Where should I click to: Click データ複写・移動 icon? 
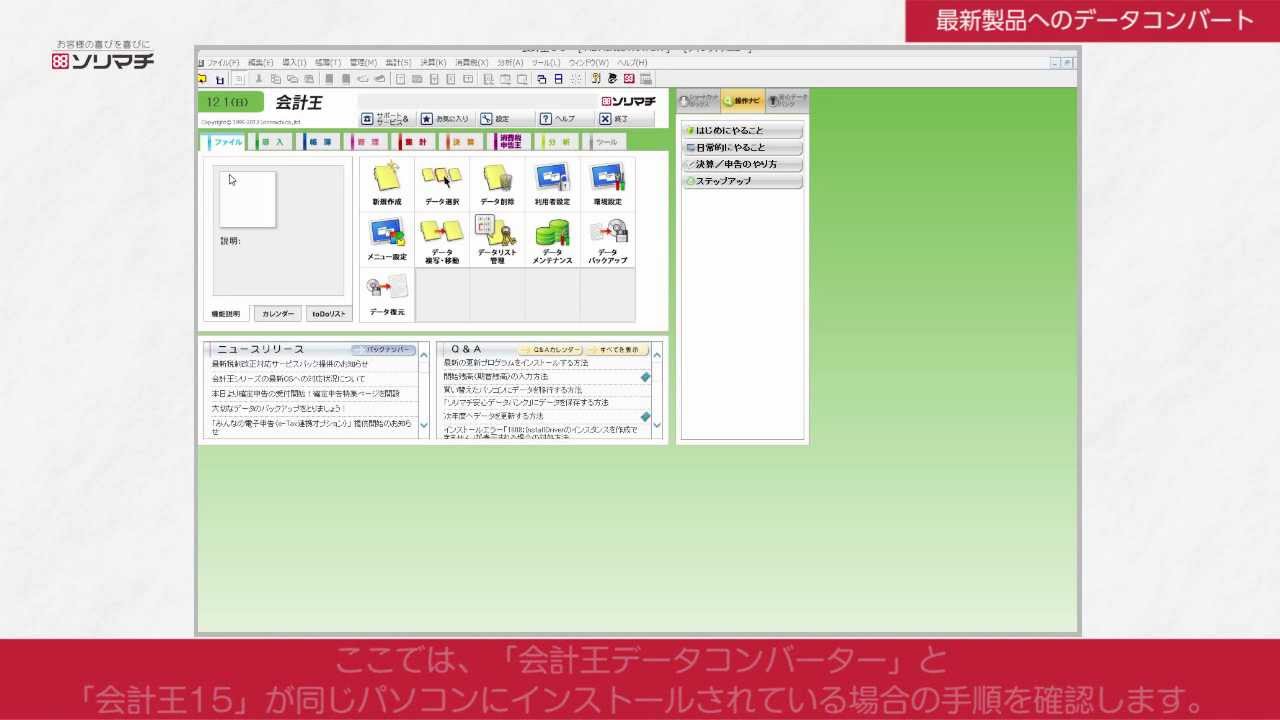click(442, 240)
